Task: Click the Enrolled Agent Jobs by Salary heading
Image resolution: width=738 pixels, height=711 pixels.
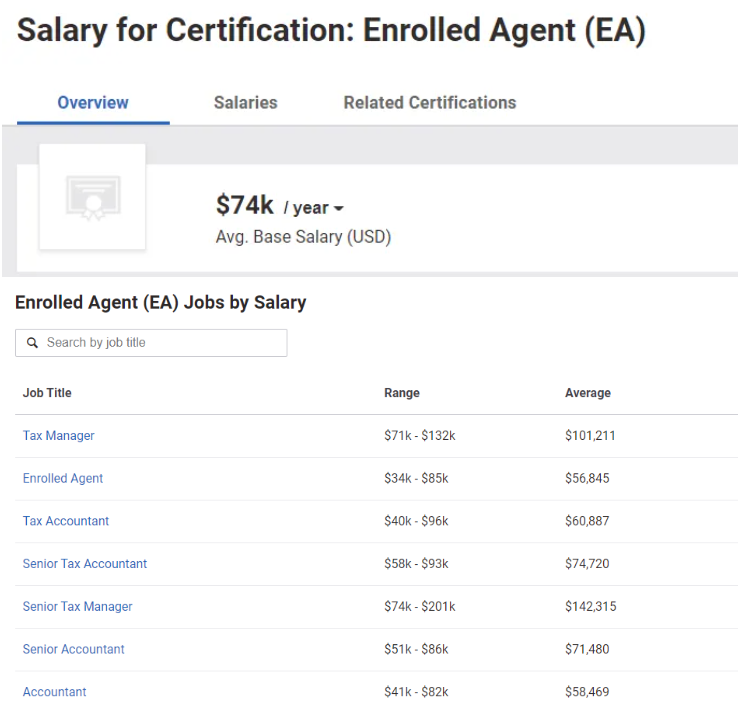Action: click(x=160, y=302)
